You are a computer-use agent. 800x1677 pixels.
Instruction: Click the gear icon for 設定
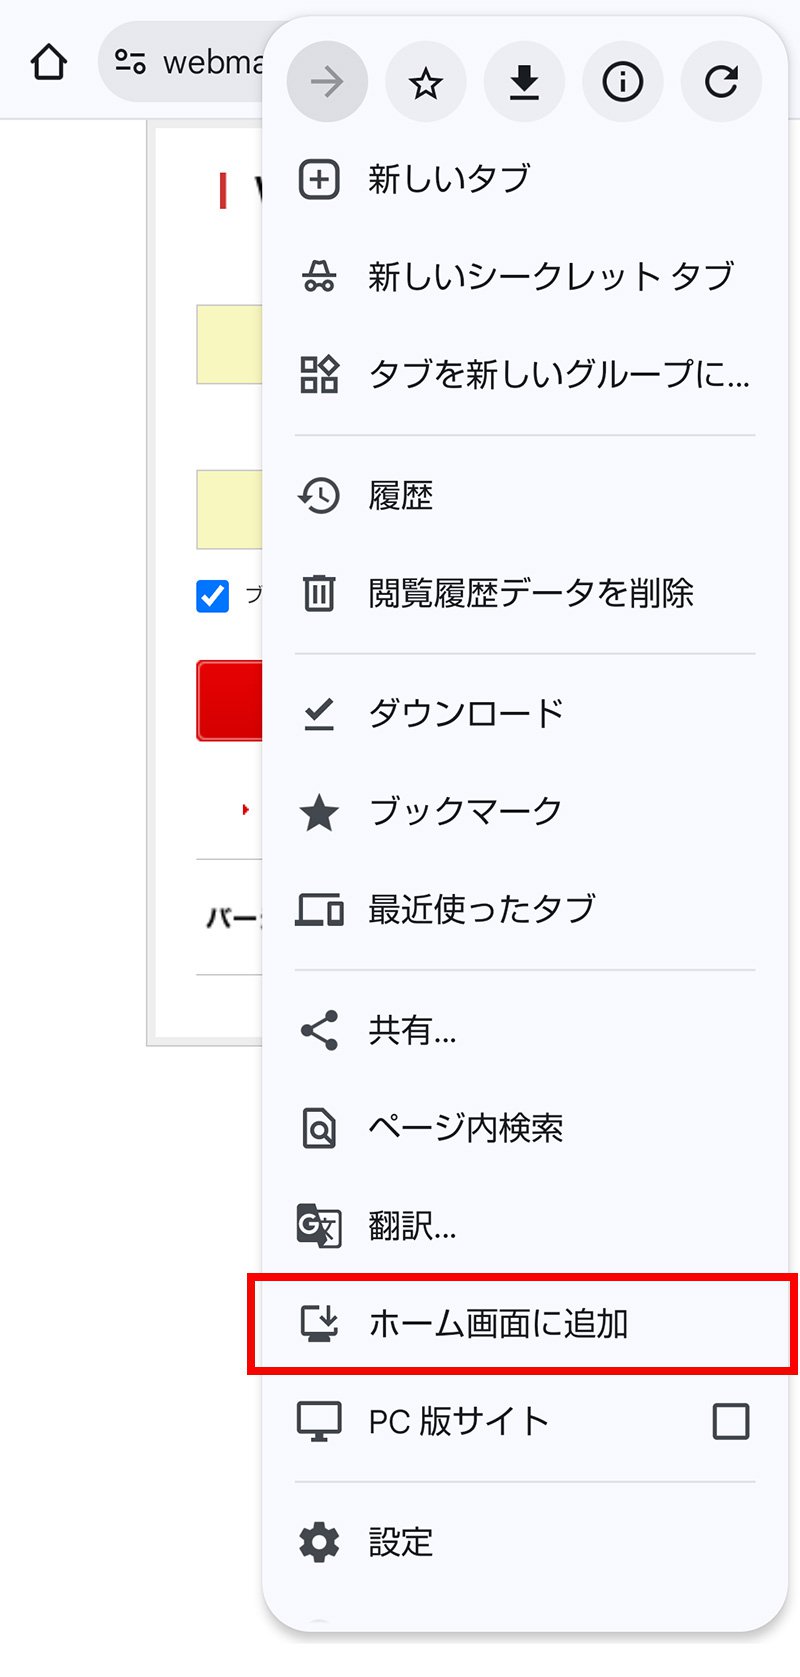click(319, 1542)
